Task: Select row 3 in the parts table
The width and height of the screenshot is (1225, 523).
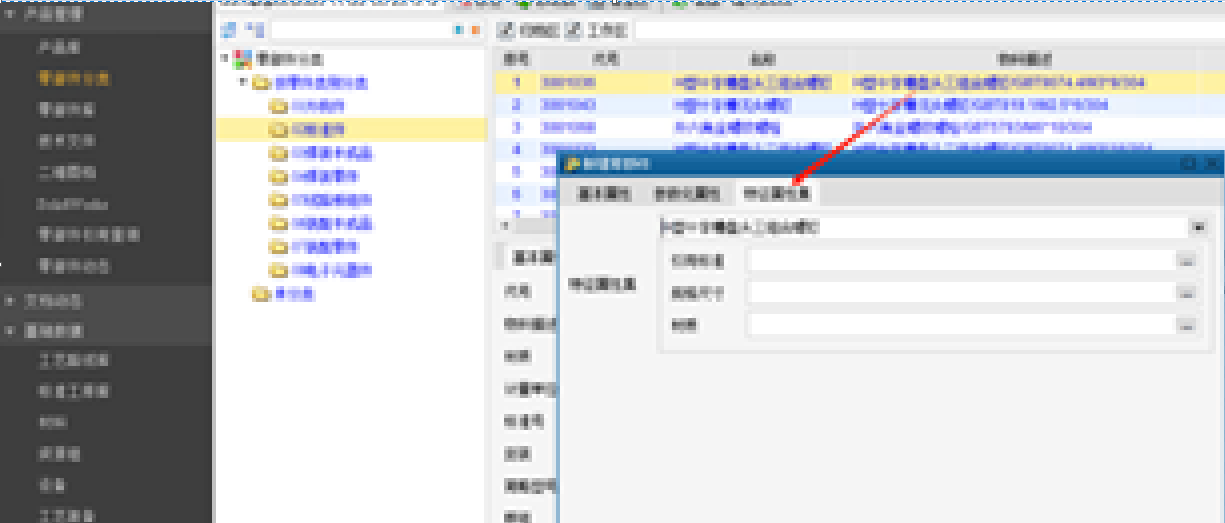Action: (860, 127)
